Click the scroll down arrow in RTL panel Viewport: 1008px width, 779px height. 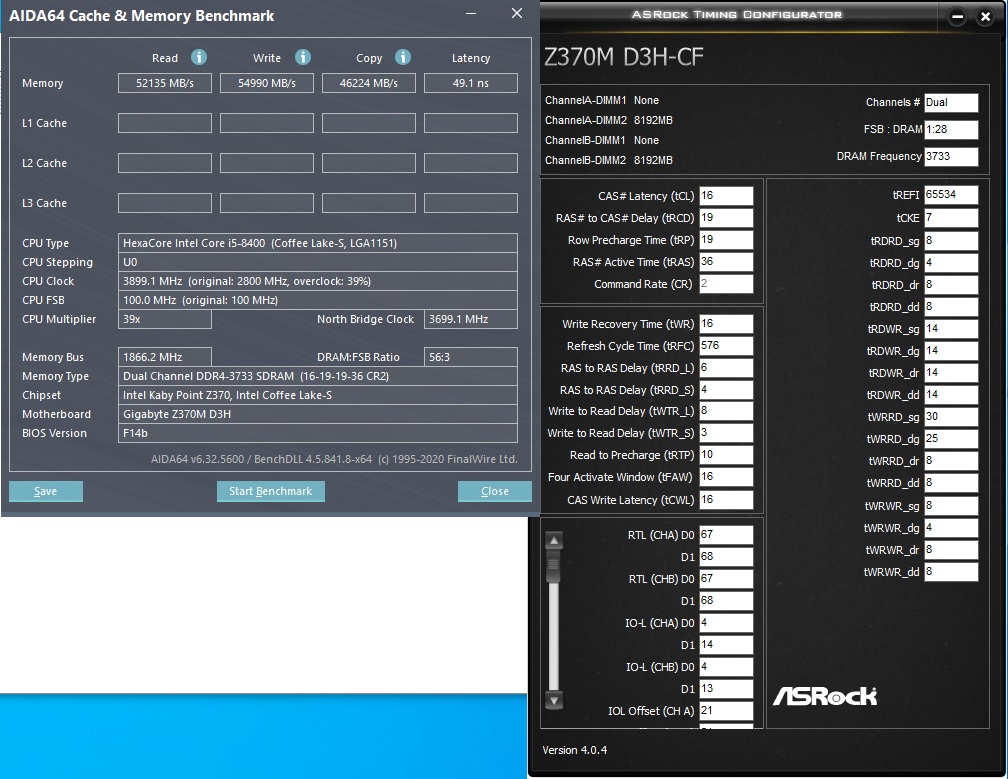pos(554,700)
